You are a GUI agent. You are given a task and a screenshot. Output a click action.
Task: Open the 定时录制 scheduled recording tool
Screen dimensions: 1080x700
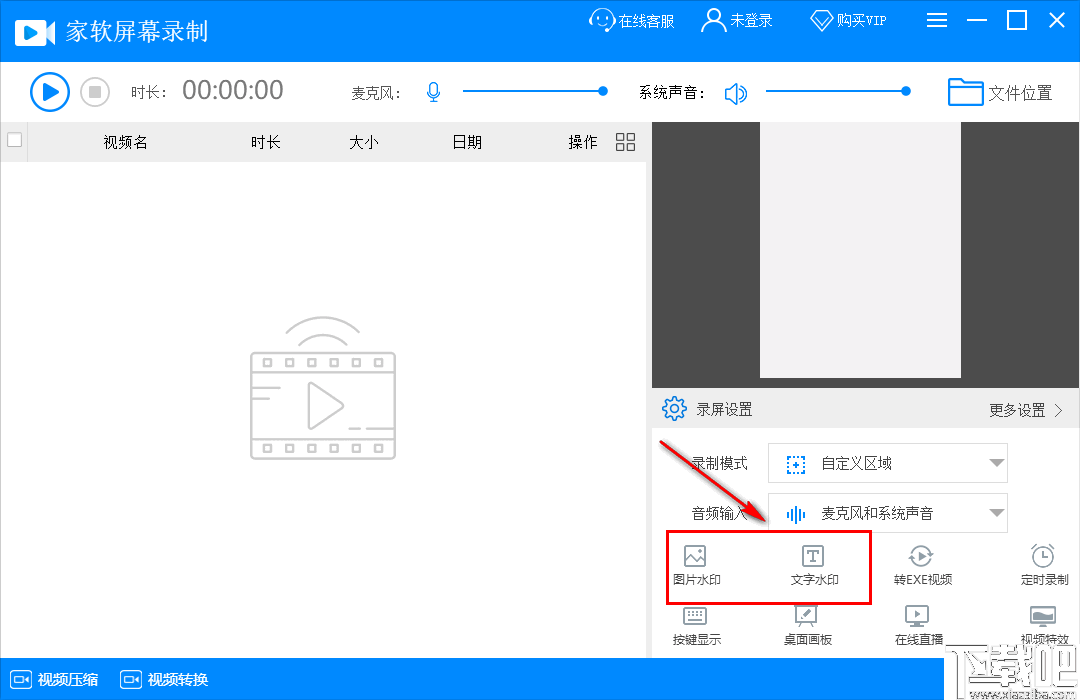click(1043, 565)
